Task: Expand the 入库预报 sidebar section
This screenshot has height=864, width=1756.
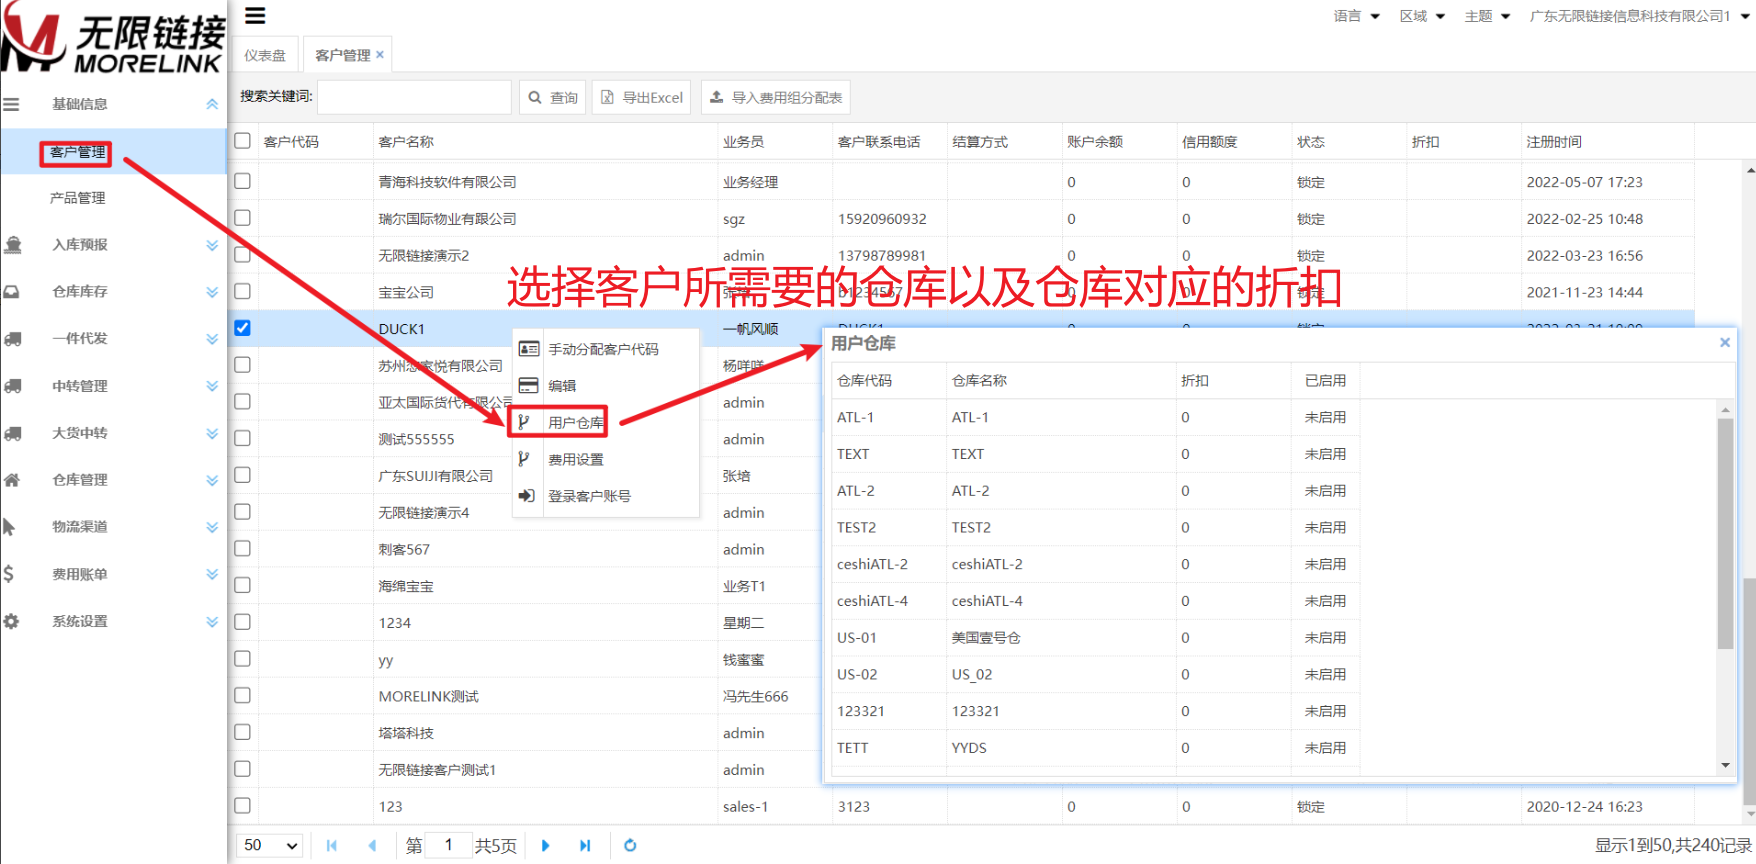Action: tap(212, 245)
